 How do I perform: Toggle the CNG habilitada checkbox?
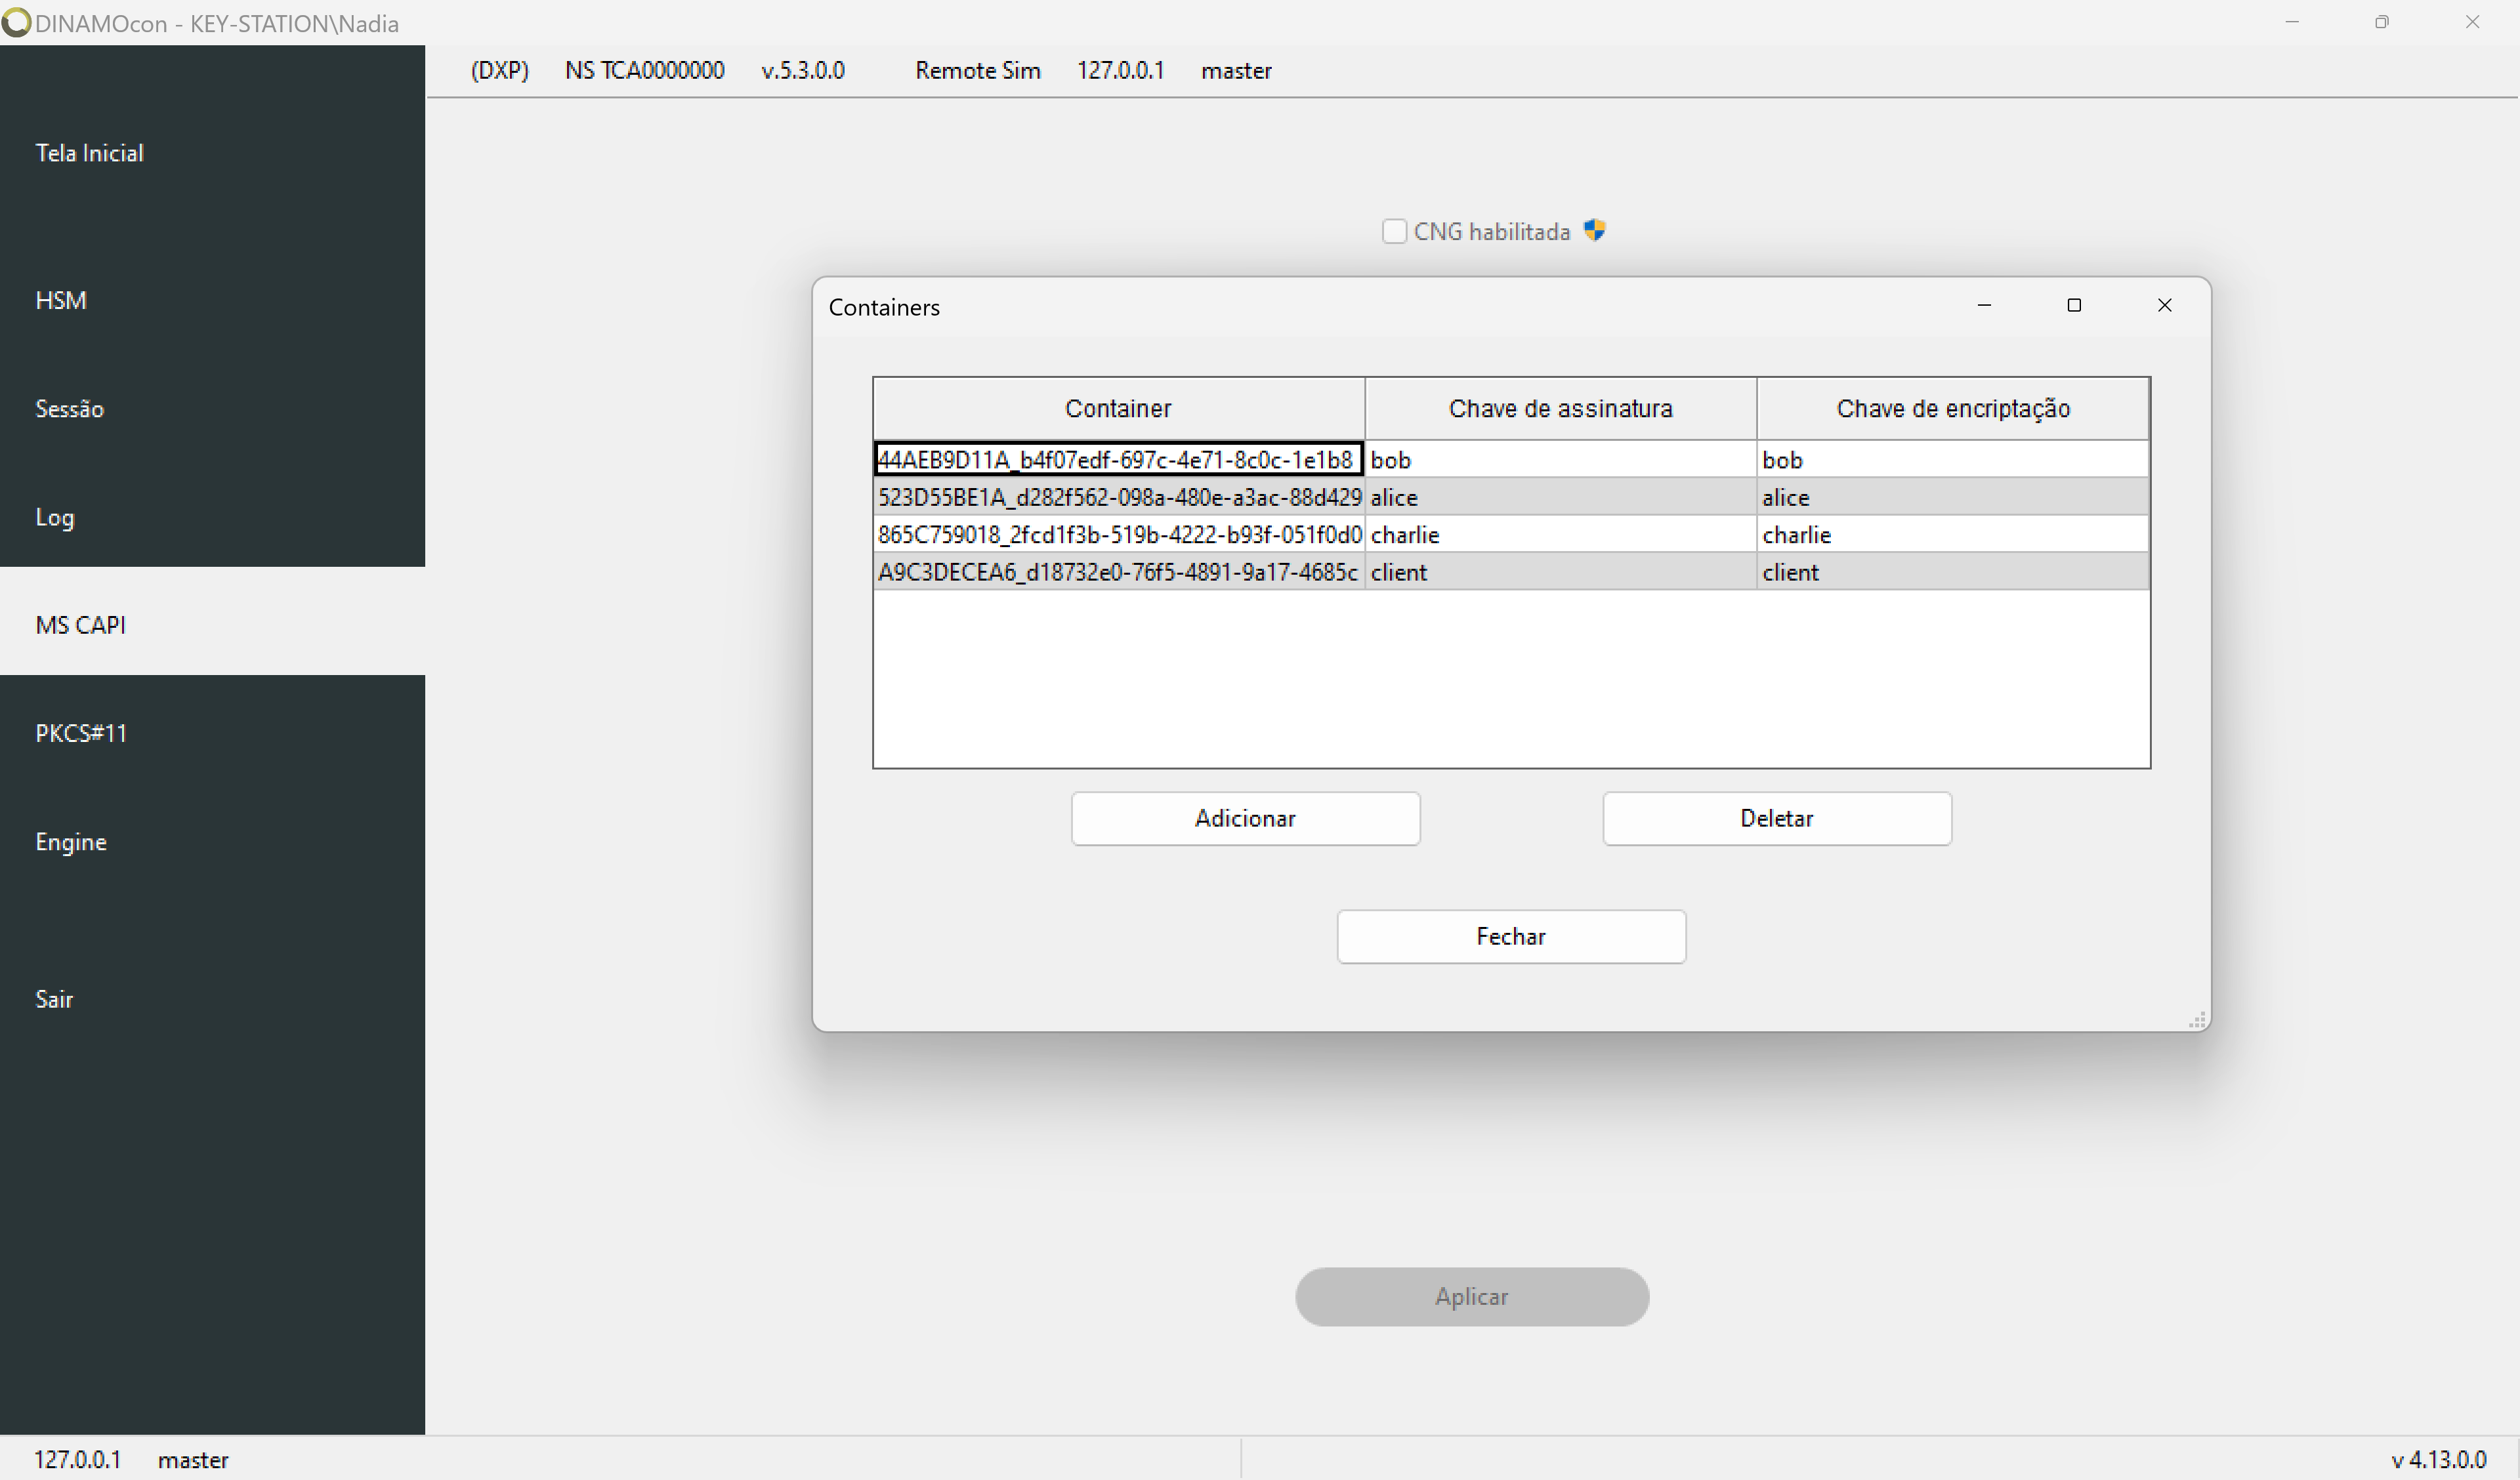coord(1394,231)
